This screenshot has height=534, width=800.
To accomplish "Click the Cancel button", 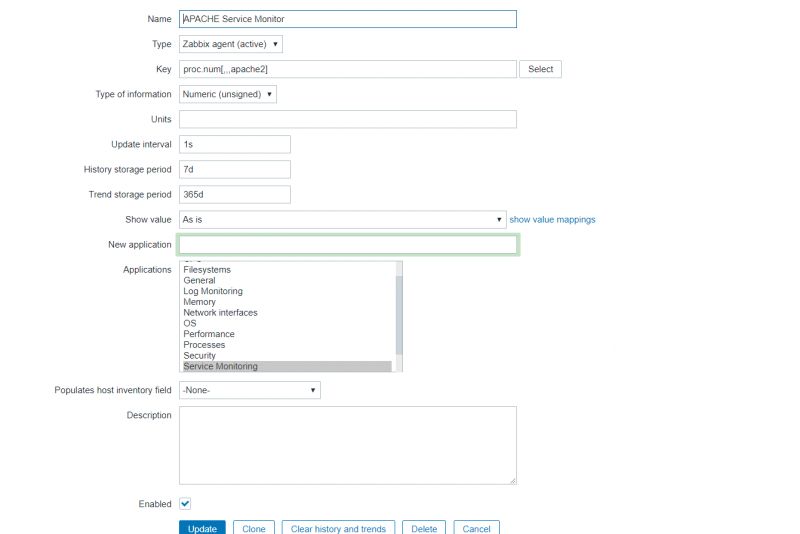I will point(476,528).
